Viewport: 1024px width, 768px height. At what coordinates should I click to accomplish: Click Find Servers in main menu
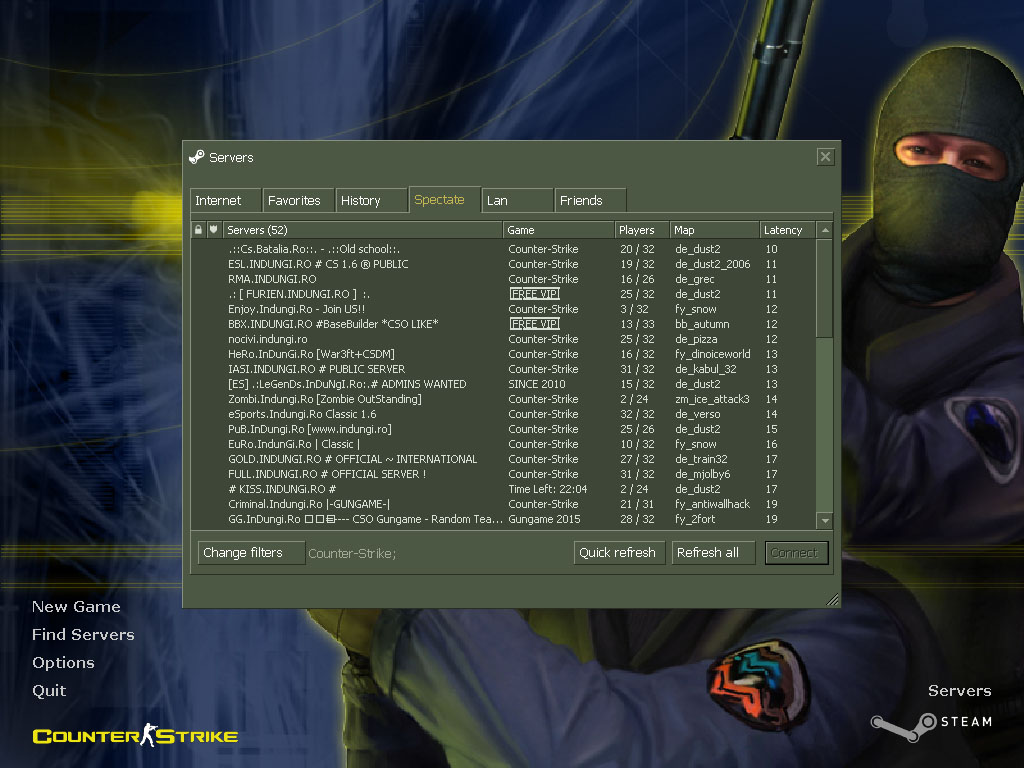coord(84,635)
